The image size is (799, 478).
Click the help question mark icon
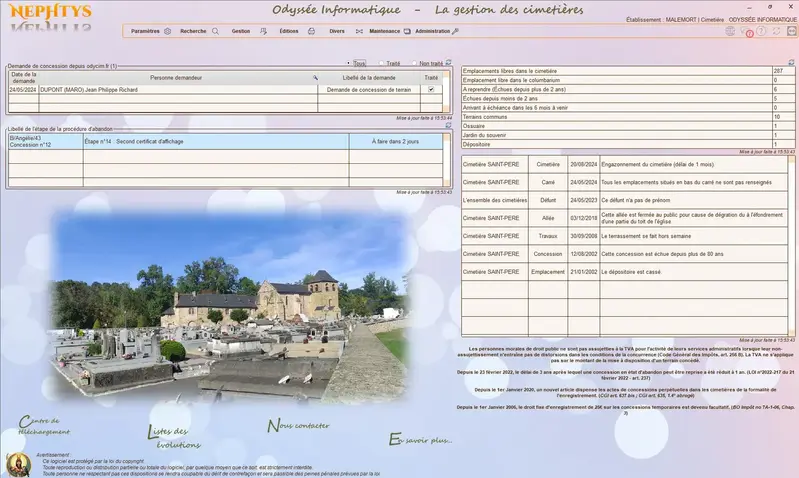pyautogui.click(x=762, y=31)
